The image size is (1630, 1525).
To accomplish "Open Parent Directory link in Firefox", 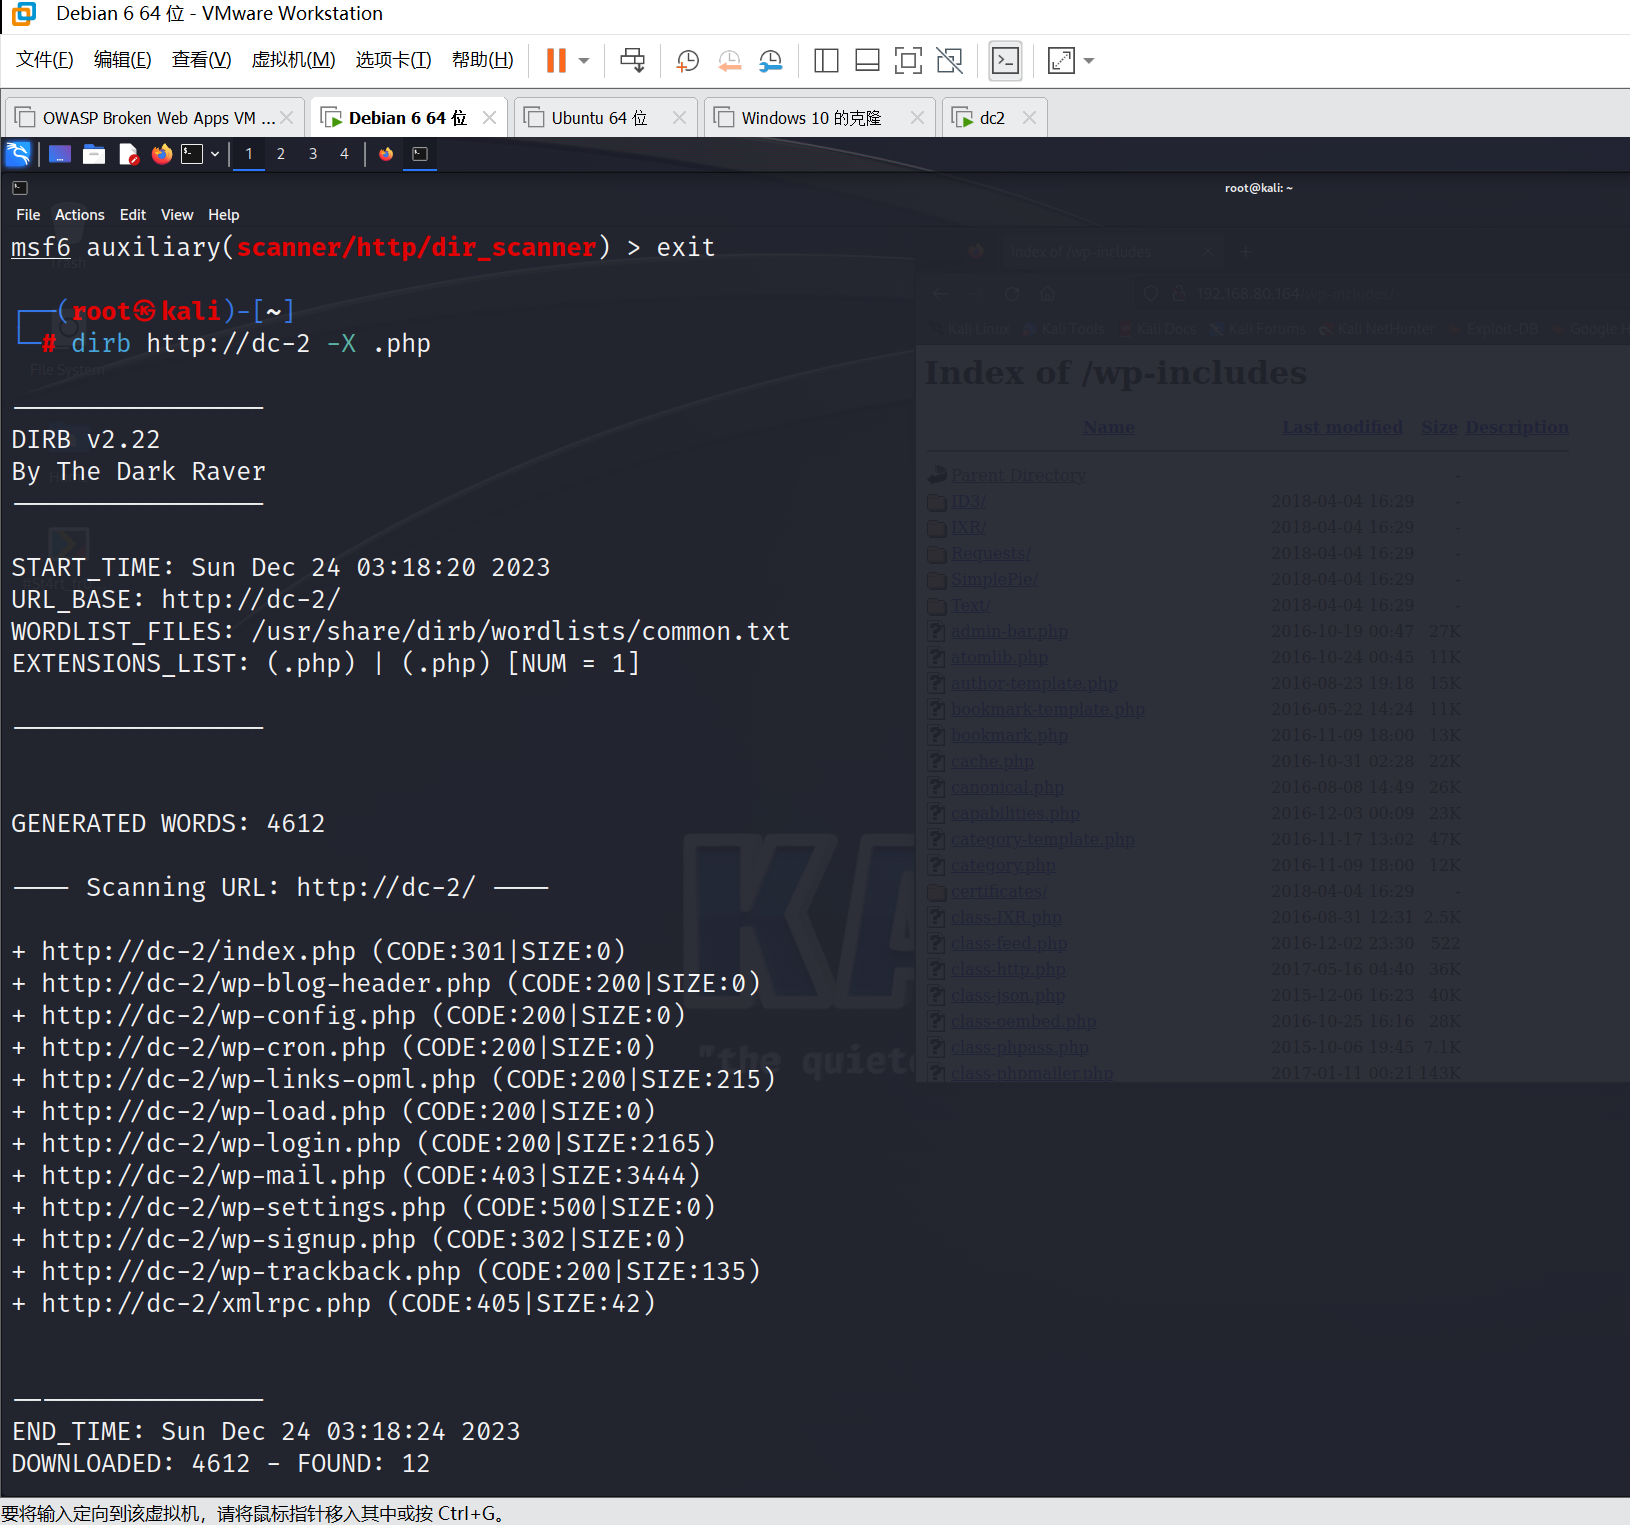I will (x=1018, y=475).
